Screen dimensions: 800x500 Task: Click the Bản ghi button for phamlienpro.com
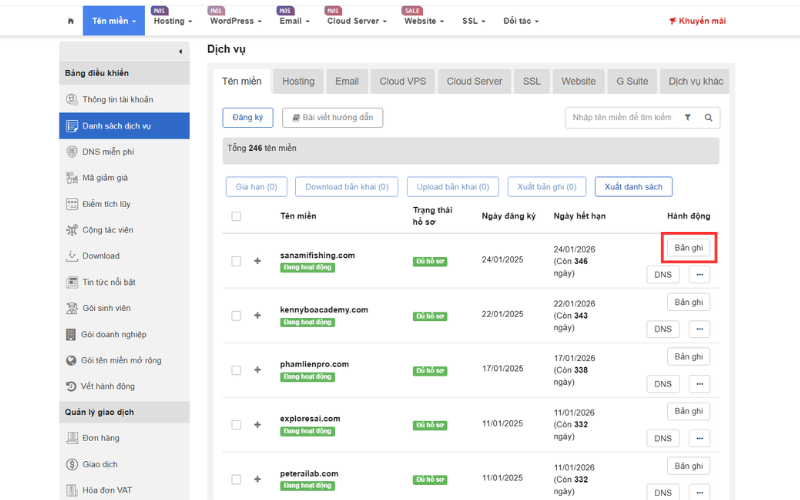tap(689, 357)
